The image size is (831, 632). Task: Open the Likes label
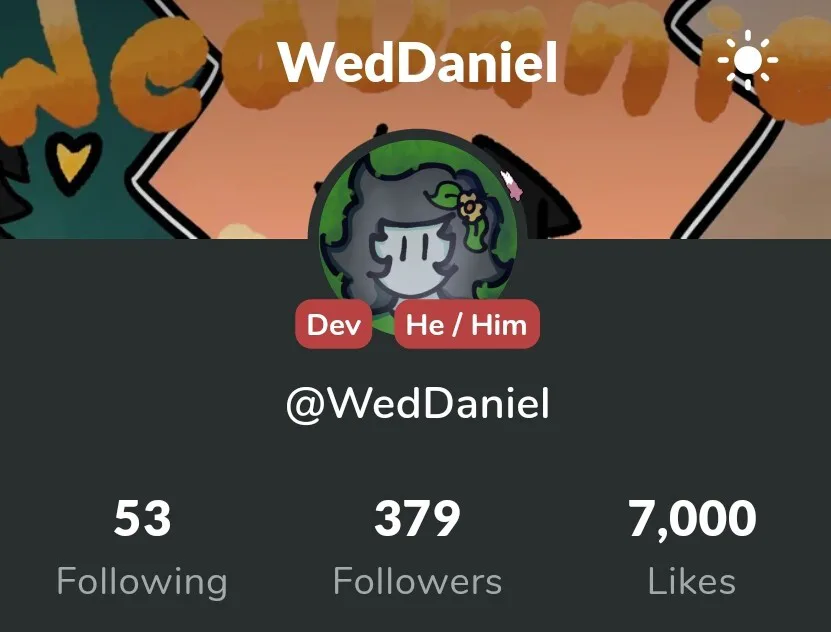(x=692, y=582)
